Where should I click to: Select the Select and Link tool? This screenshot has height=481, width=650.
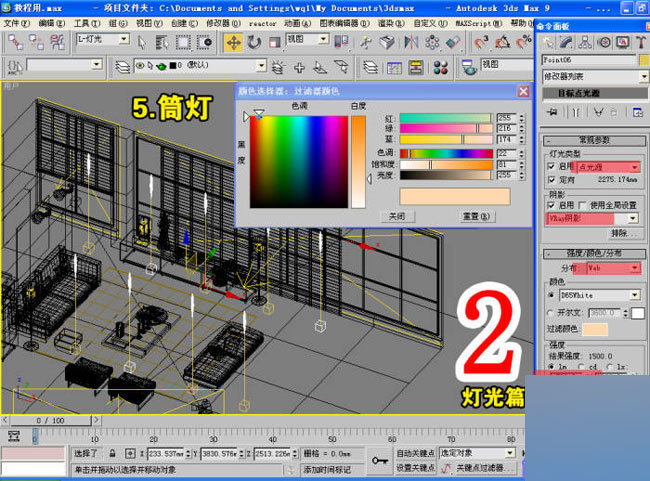click(x=15, y=42)
